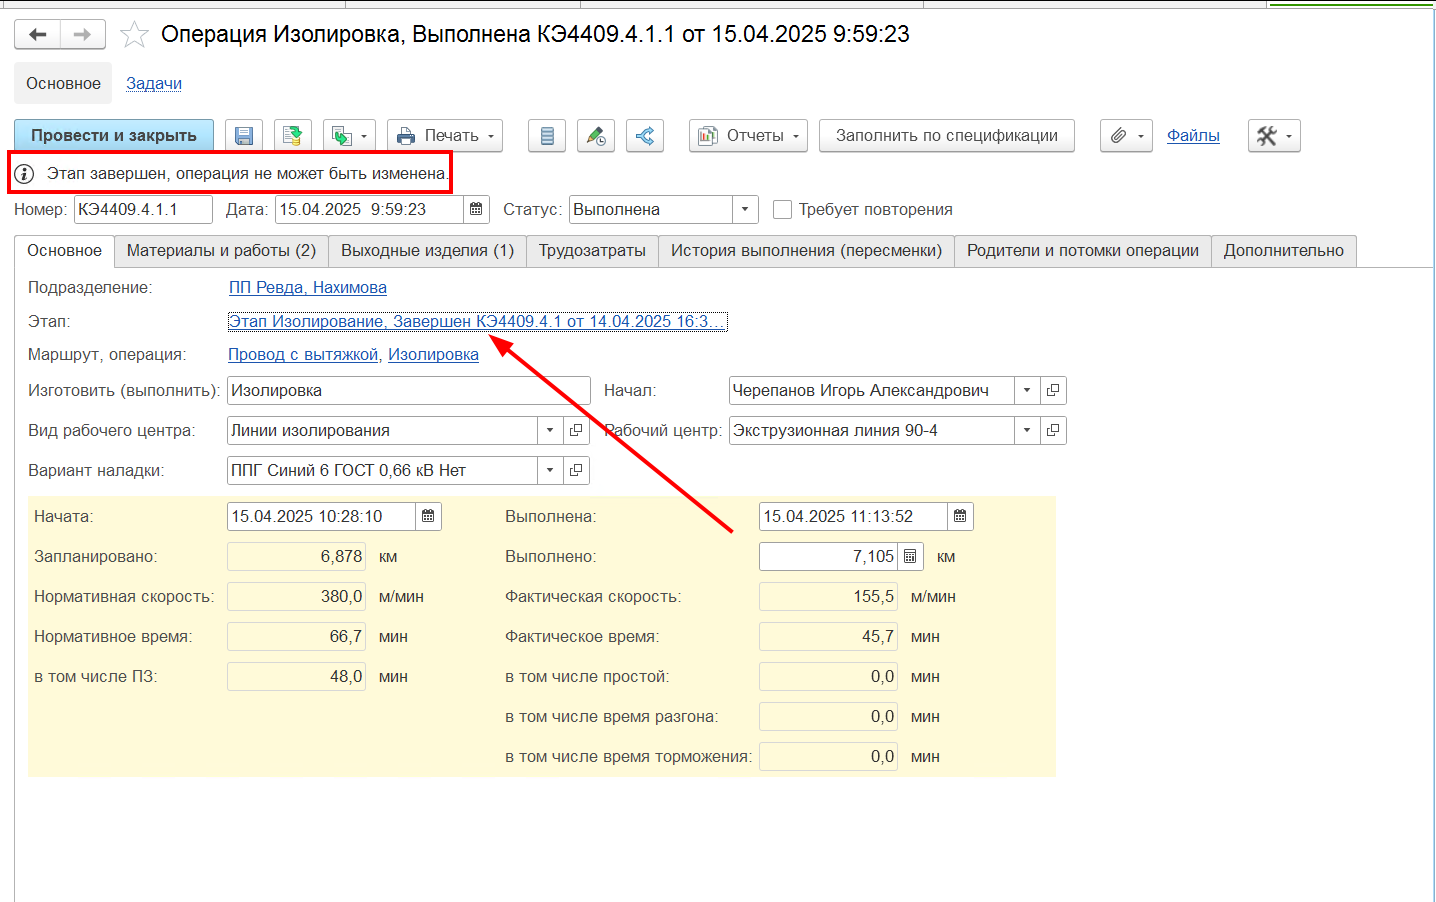Expand the Вид рабочего центра dropdown
1436x902 pixels.
(550, 430)
